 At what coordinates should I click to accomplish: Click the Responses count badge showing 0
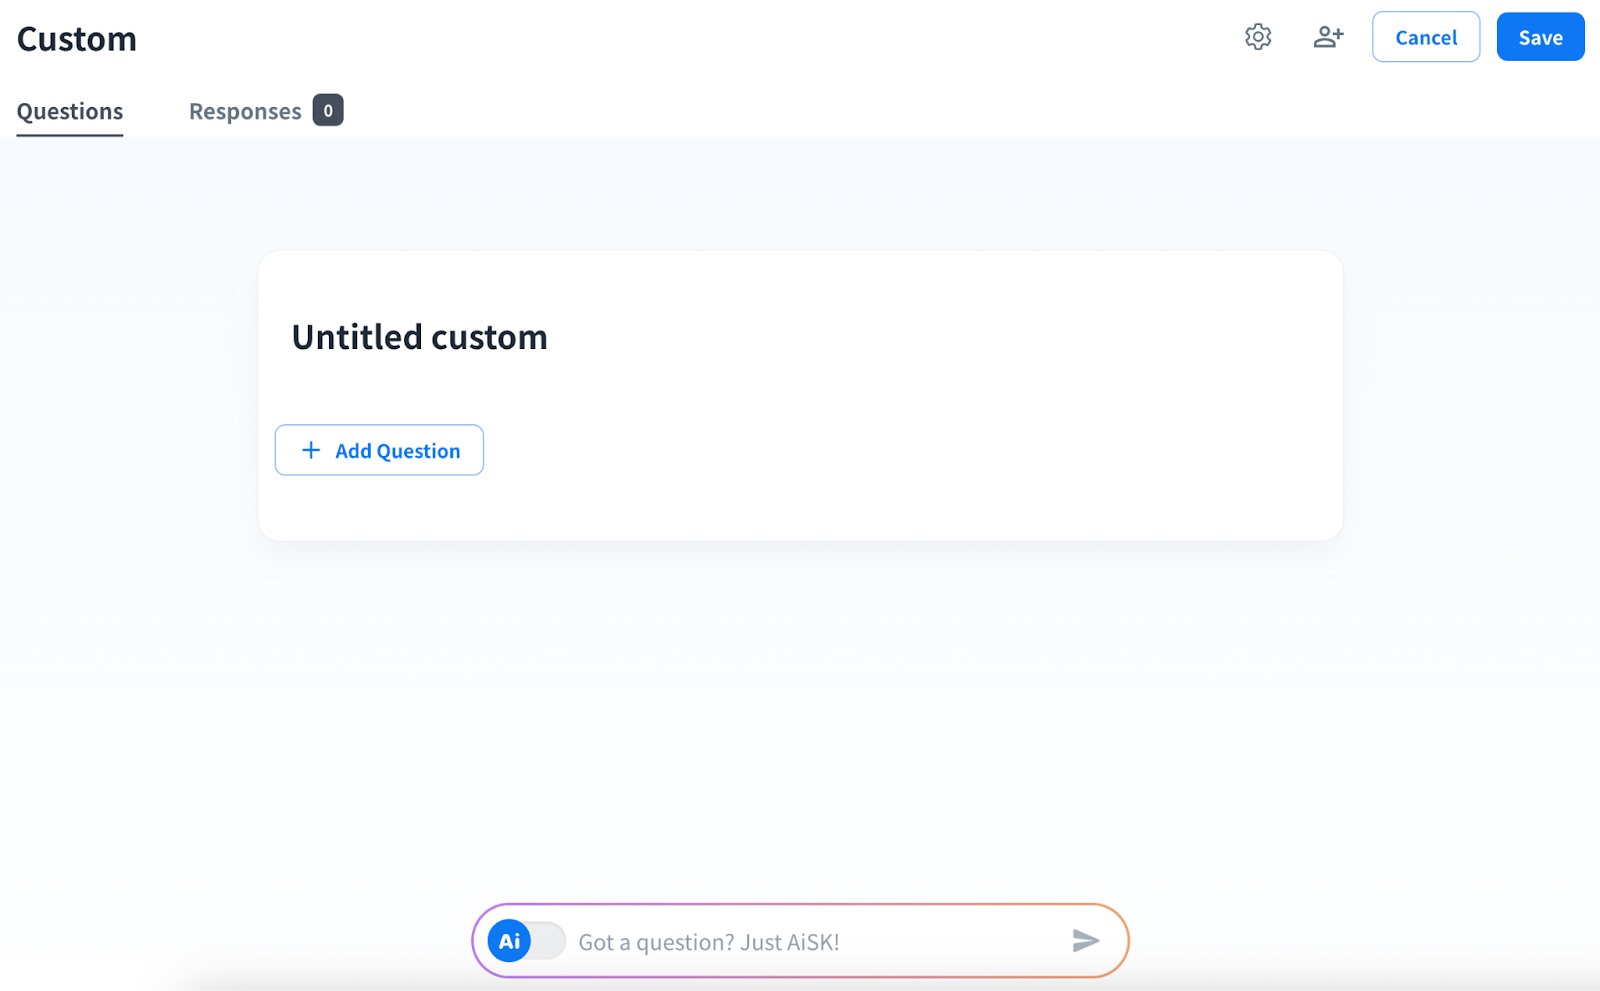328,110
